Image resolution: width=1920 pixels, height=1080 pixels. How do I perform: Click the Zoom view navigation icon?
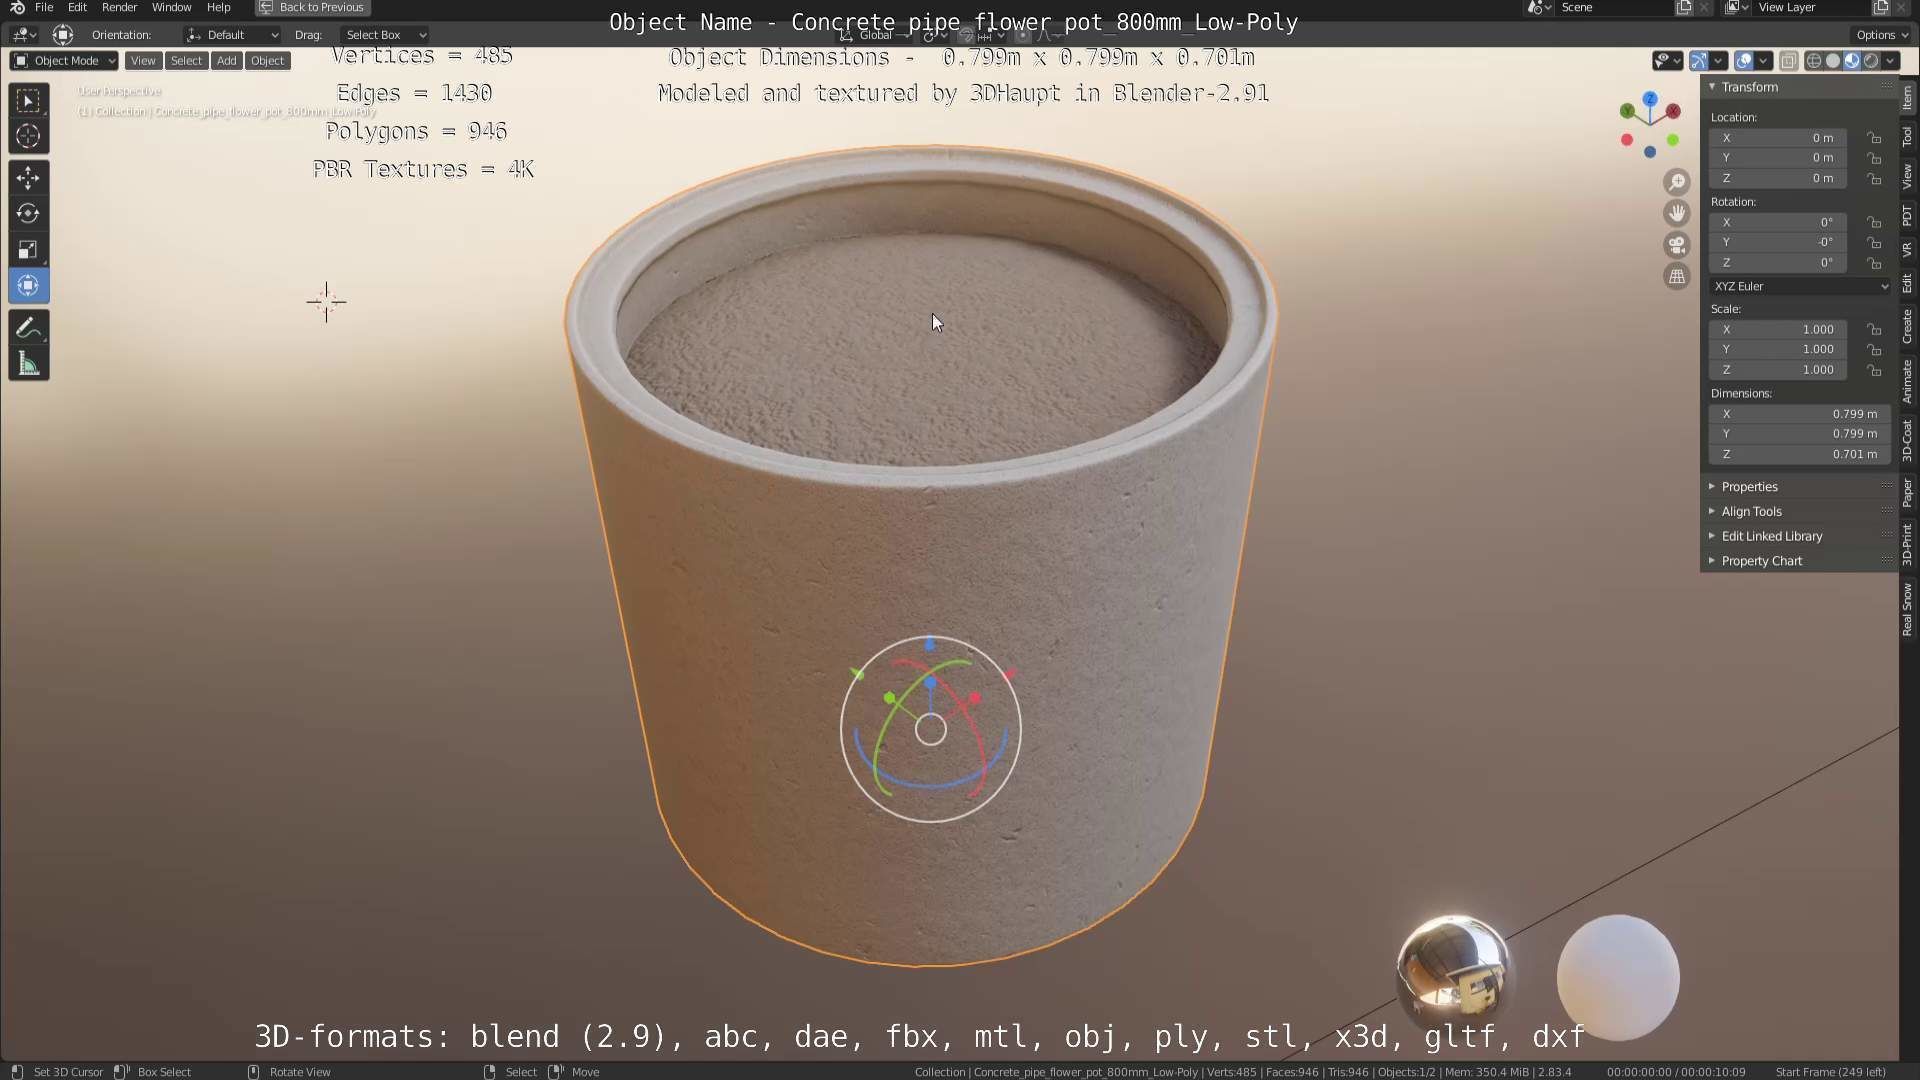tap(1677, 182)
